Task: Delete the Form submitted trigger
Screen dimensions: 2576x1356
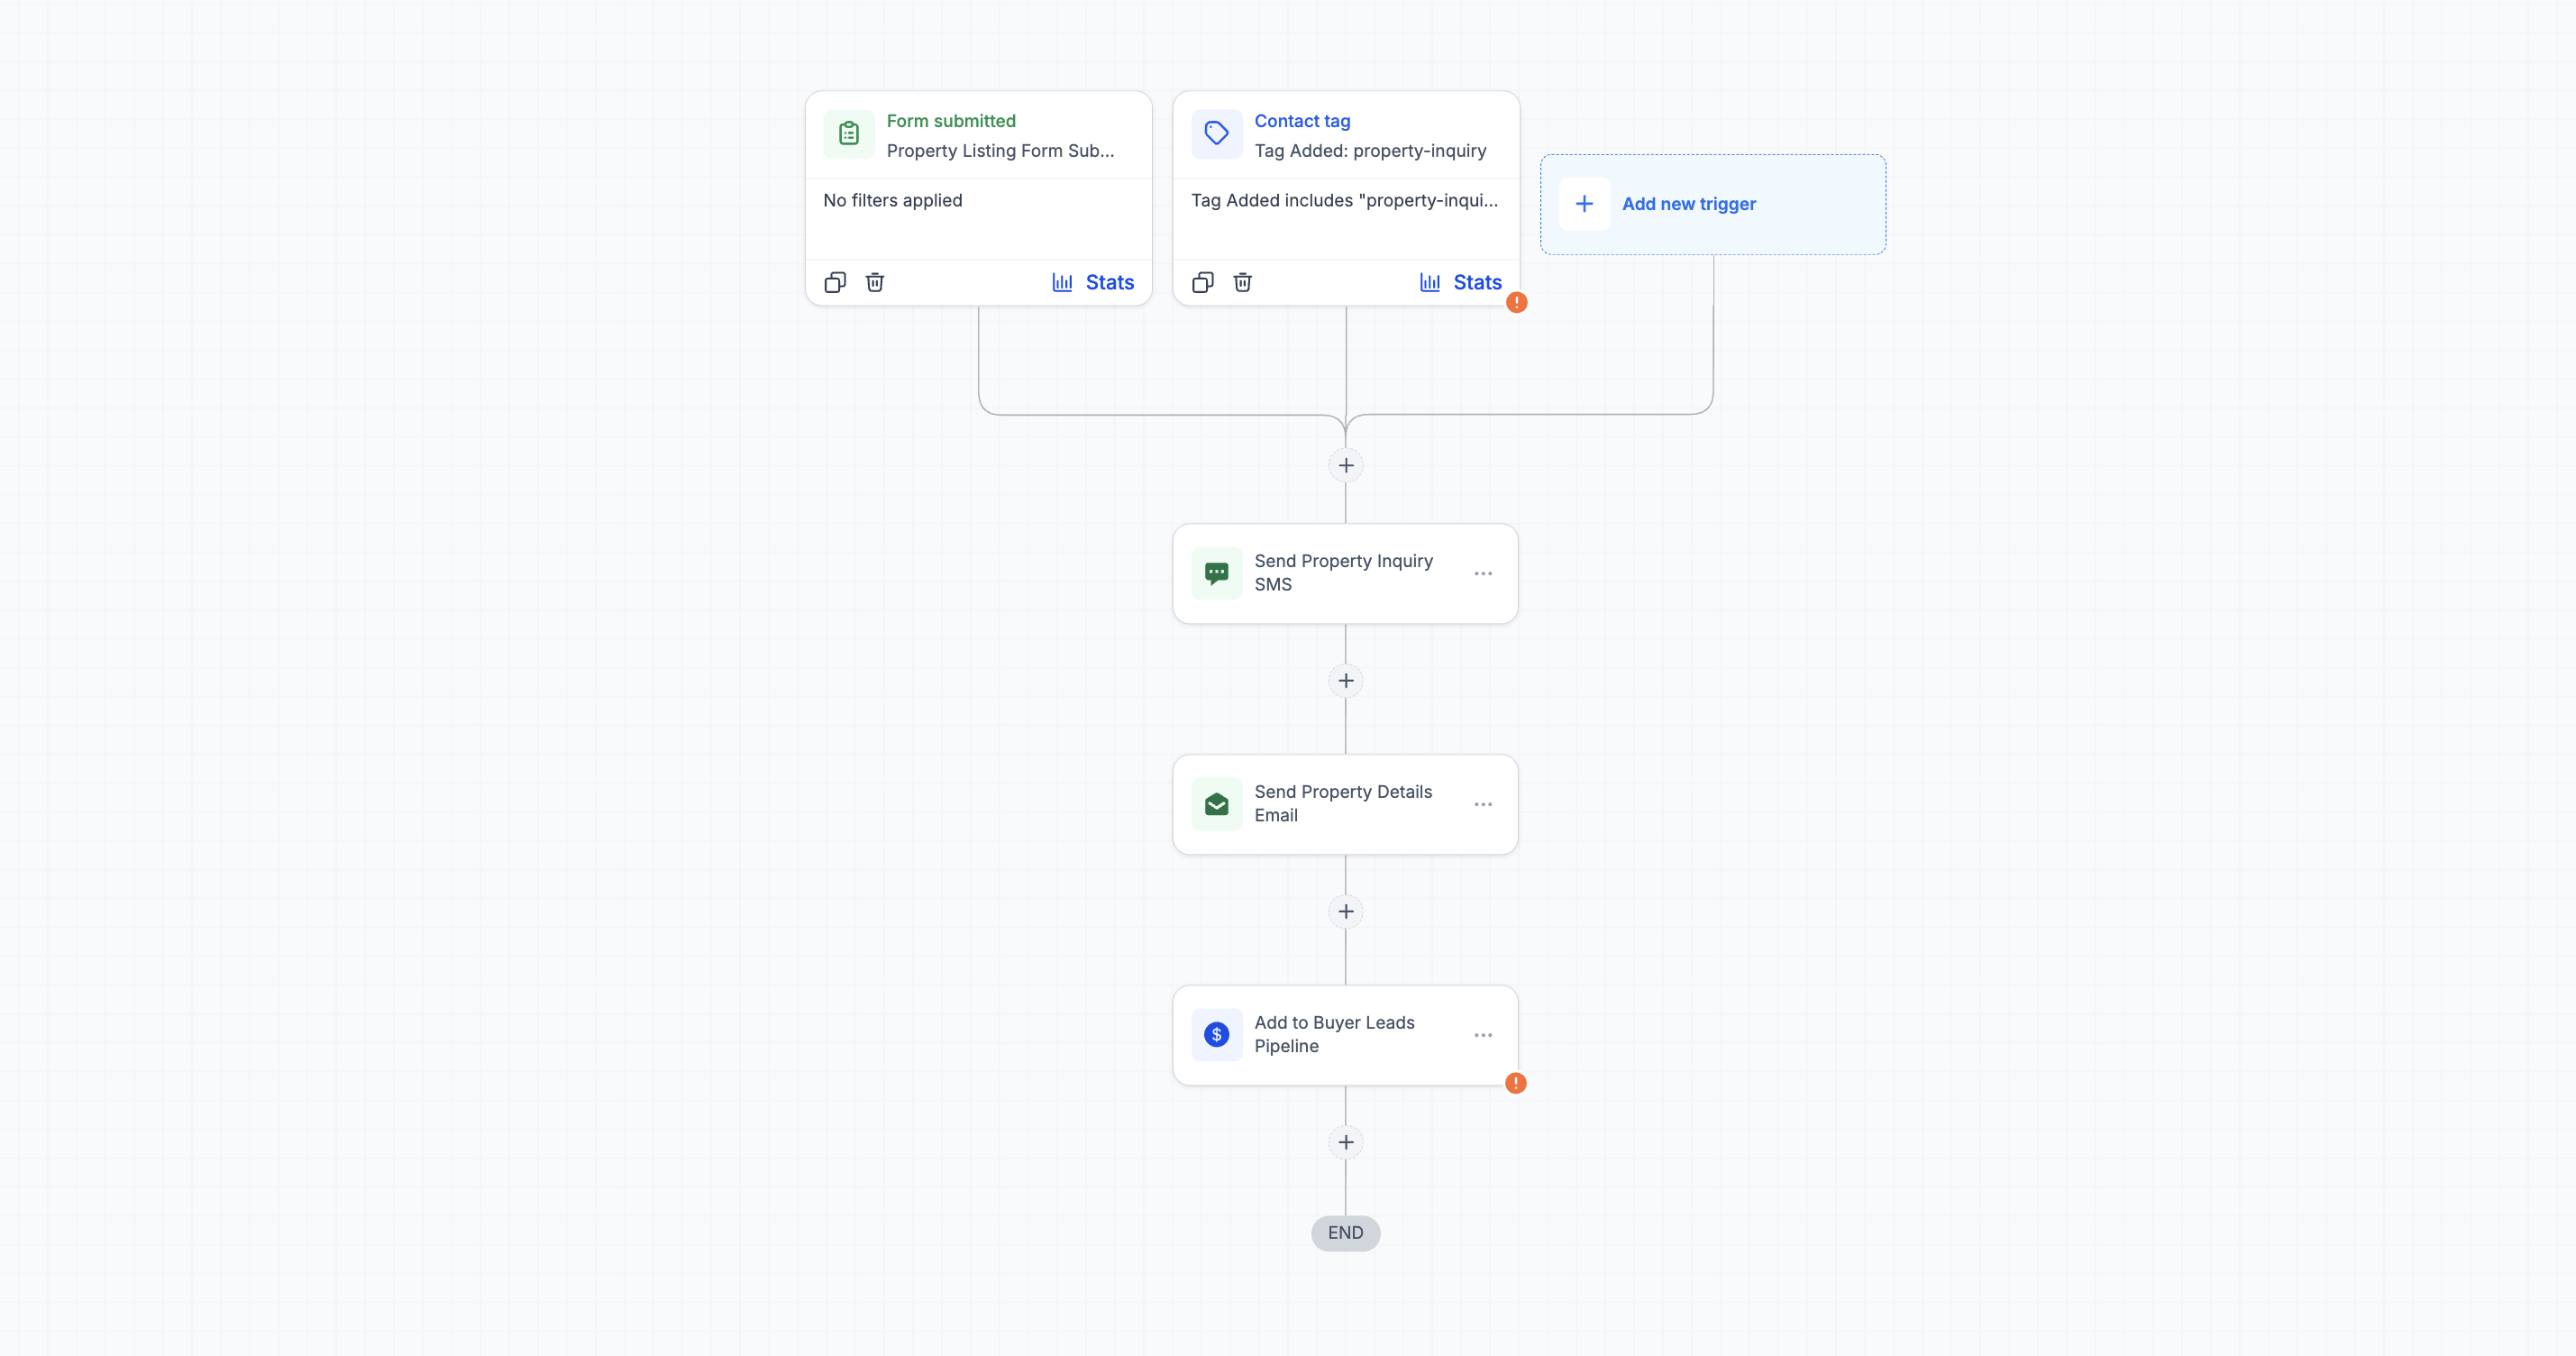Action: [875, 282]
